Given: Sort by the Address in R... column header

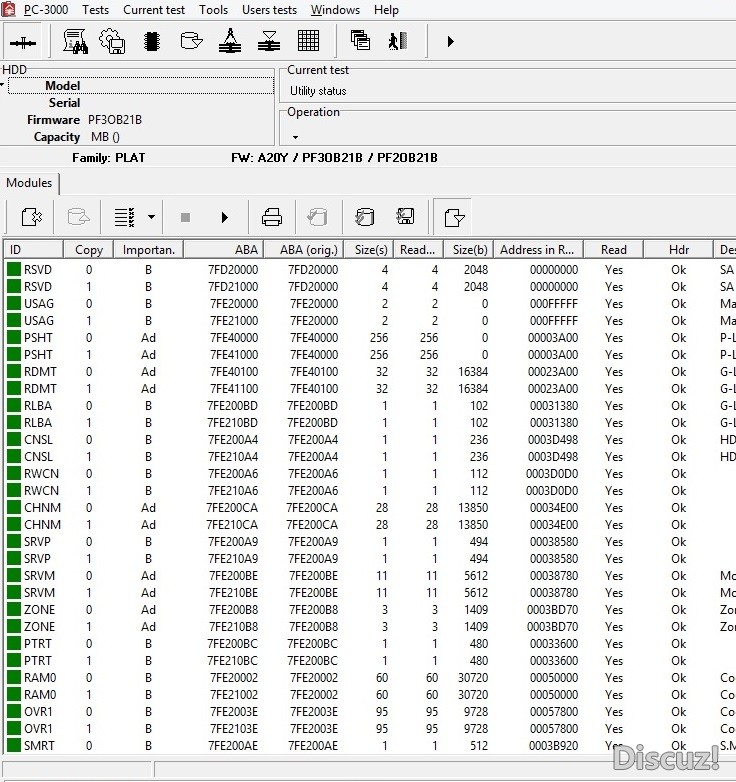Looking at the screenshot, I should click(539, 250).
